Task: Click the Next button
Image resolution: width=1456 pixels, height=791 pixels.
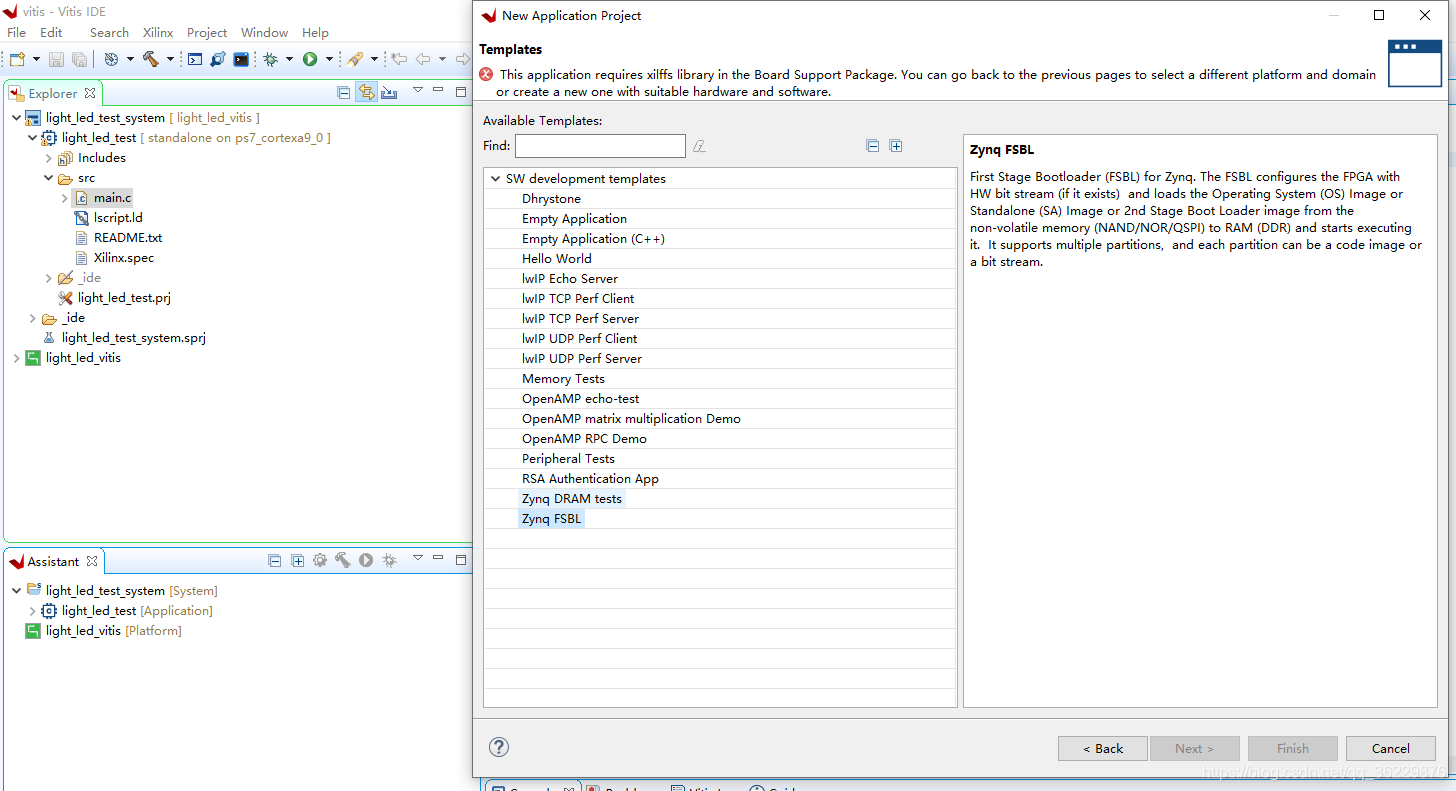Action: [x=1195, y=748]
